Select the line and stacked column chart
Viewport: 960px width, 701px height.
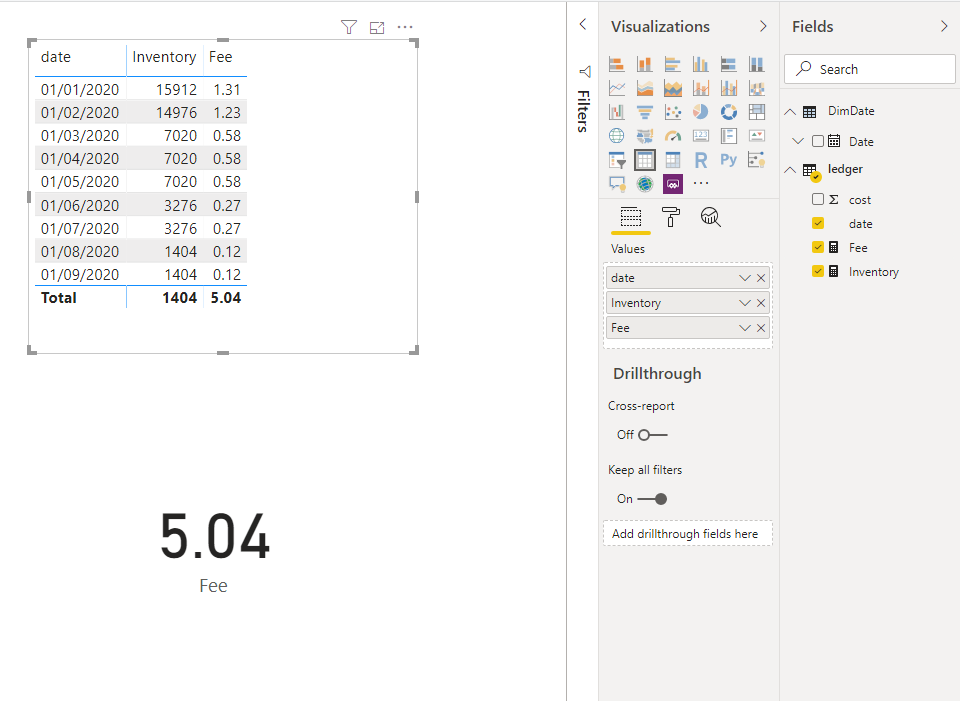[x=700, y=88]
